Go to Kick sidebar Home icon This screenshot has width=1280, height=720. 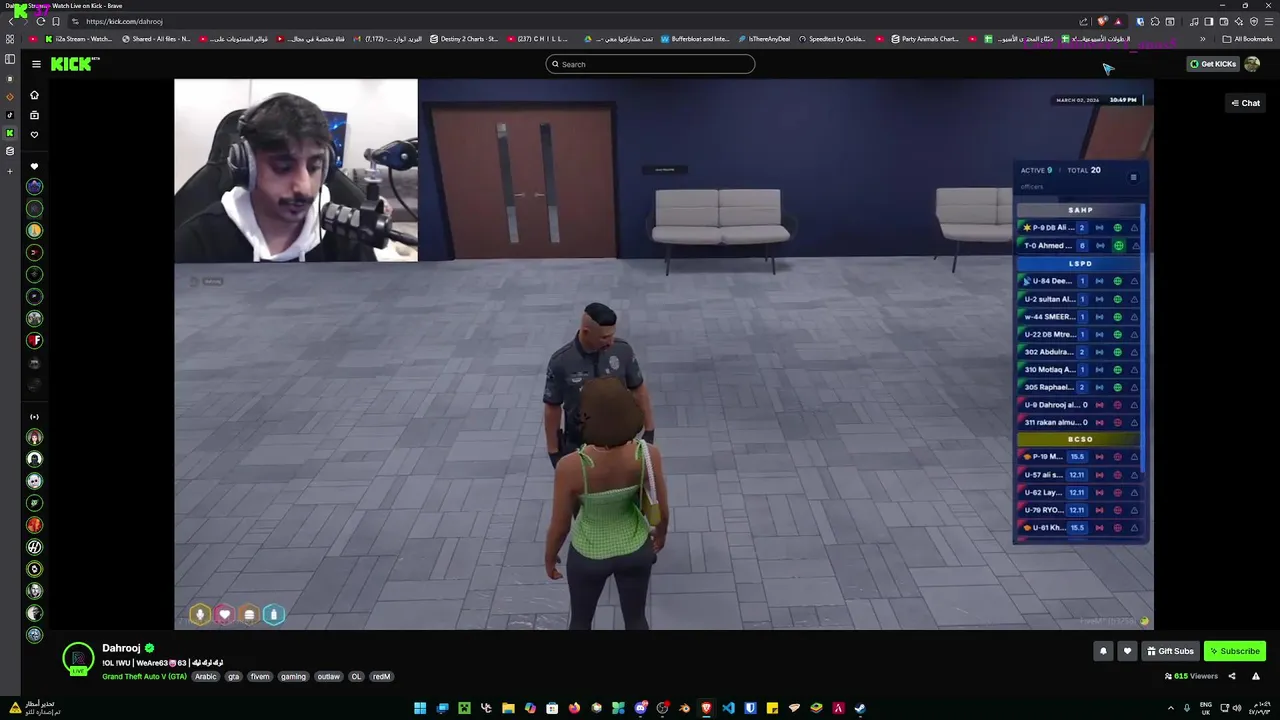point(34,95)
